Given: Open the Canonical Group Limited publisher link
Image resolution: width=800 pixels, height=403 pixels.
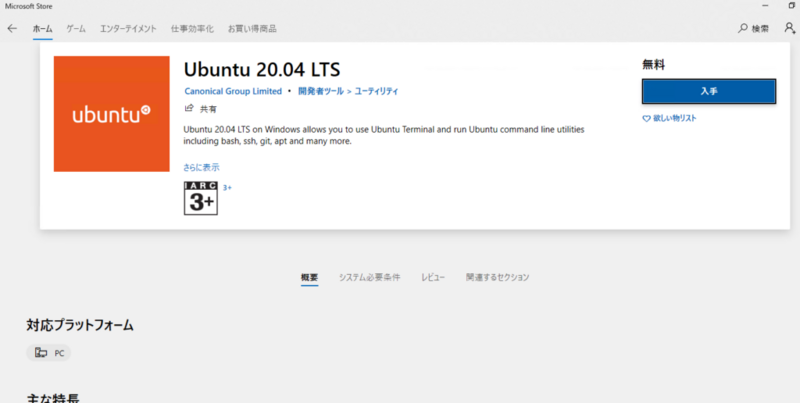Looking at the screenshot, I should click(x=233, y=91).
